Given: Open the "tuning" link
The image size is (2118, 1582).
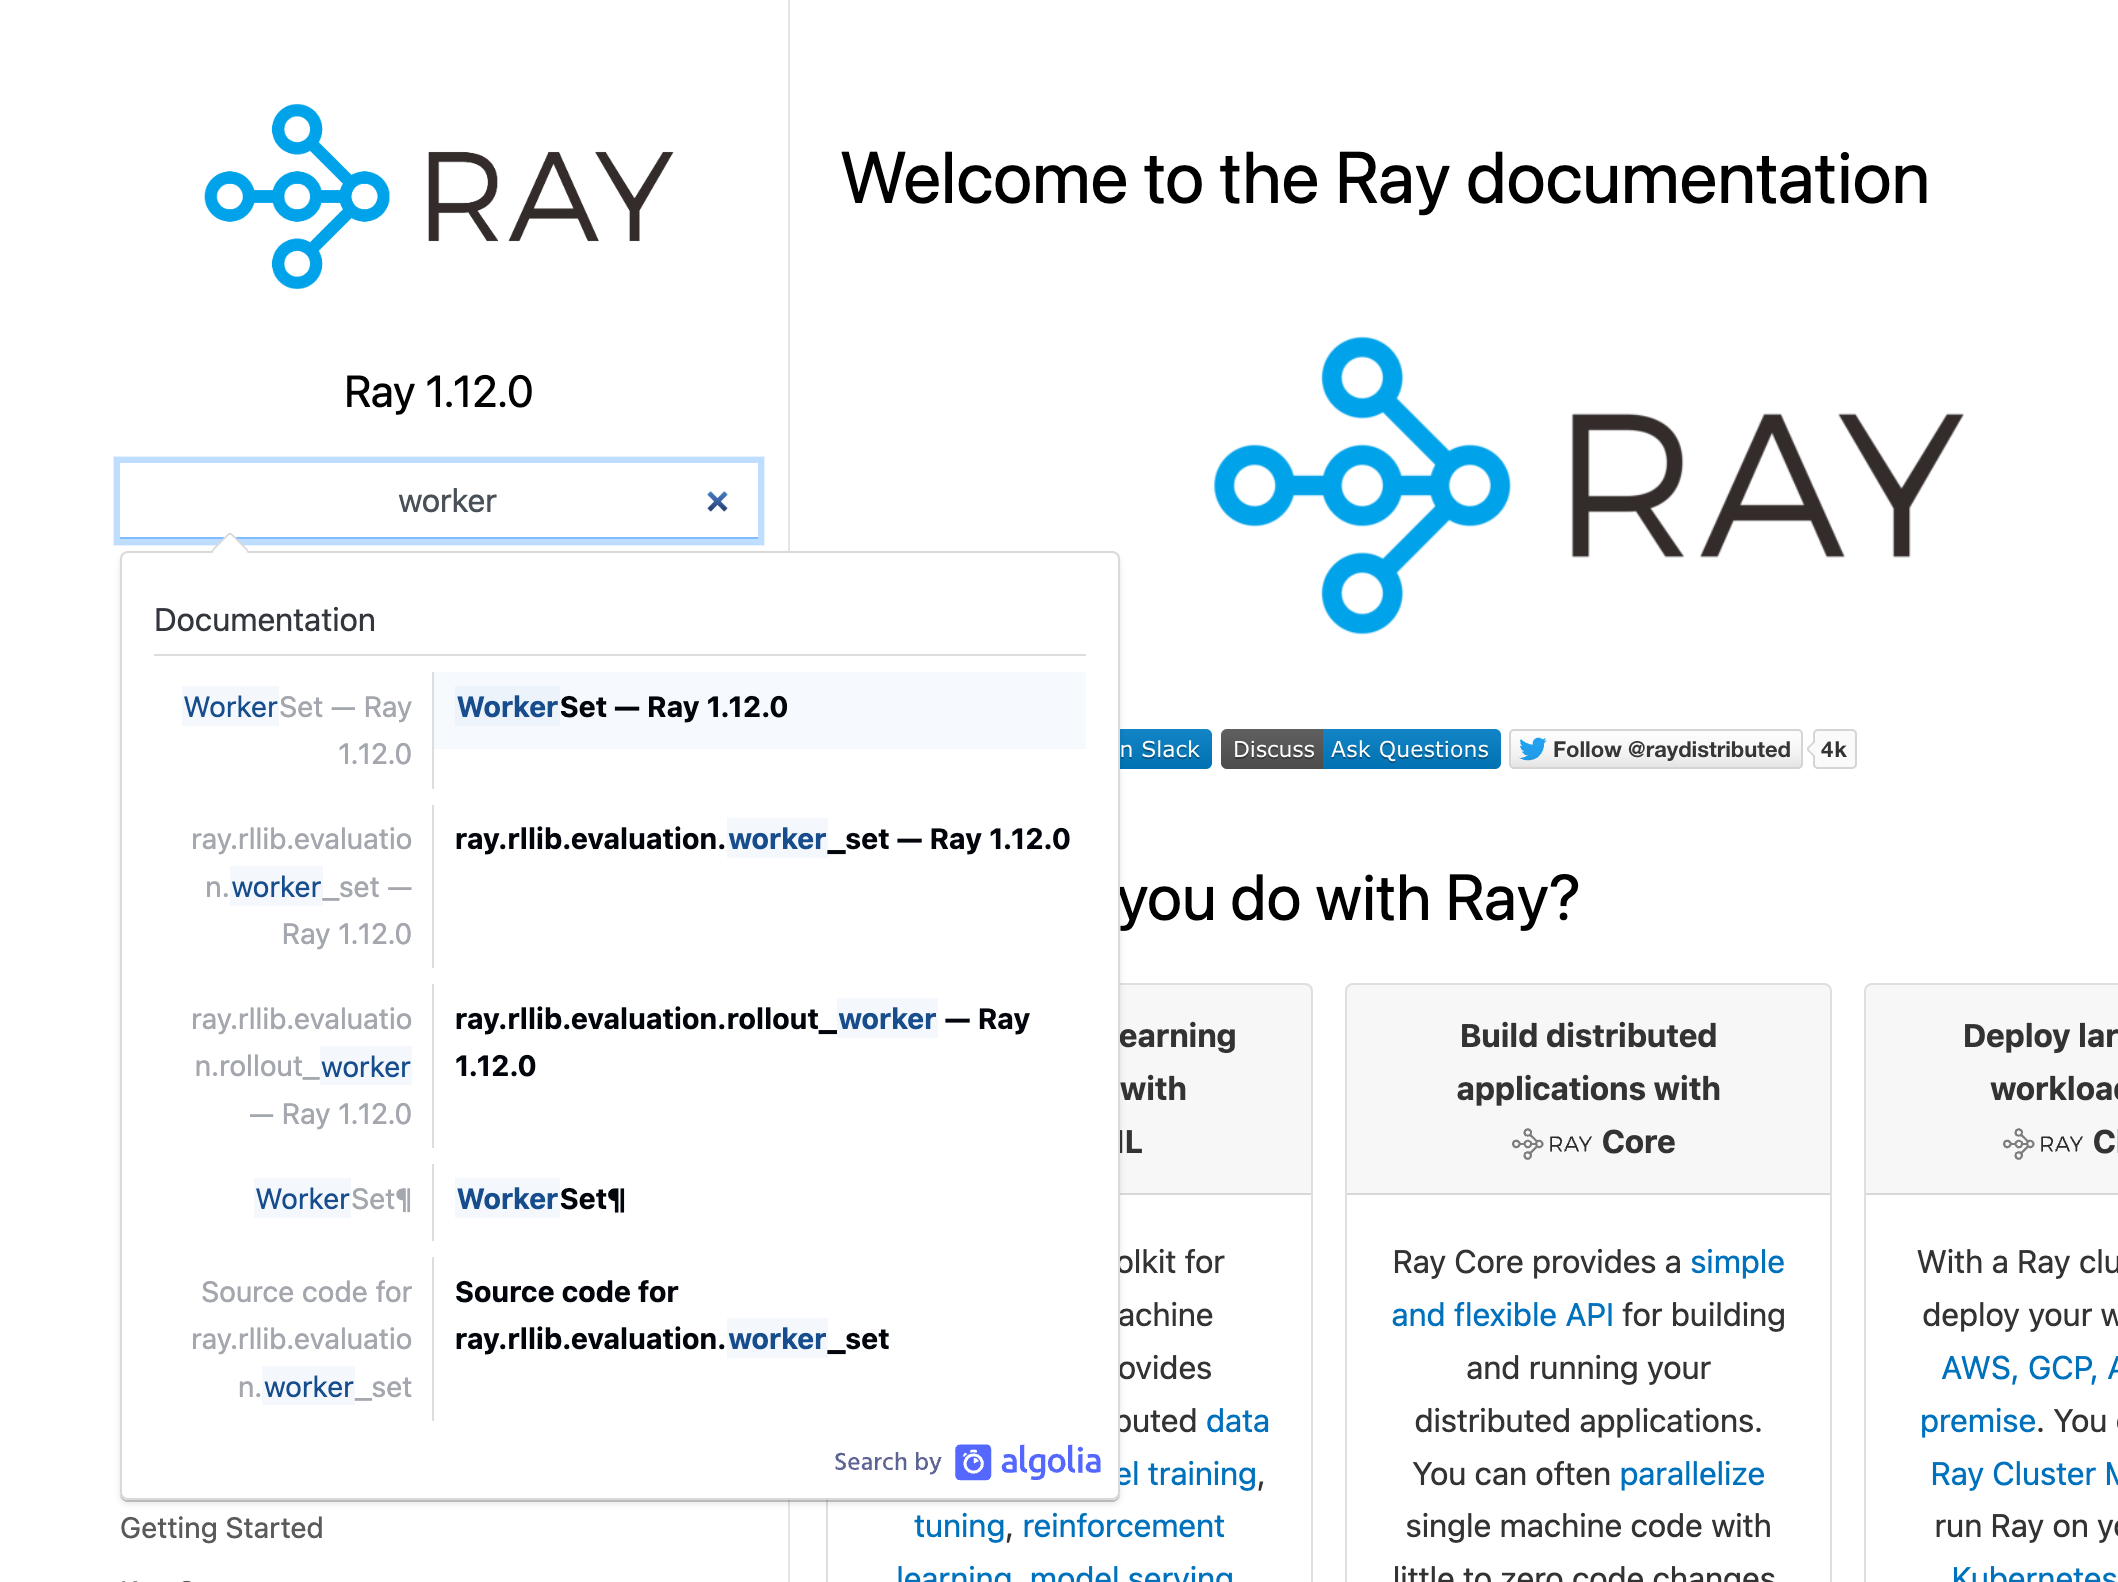Looking at the screenshot, I should (958, 1526).
